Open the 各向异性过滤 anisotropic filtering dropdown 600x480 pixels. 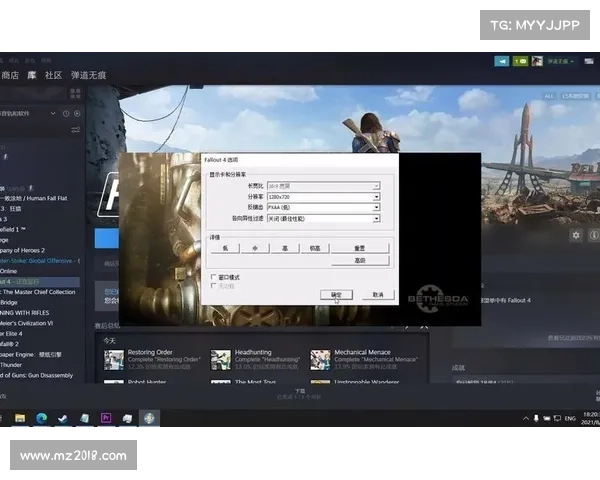[323, 219]
